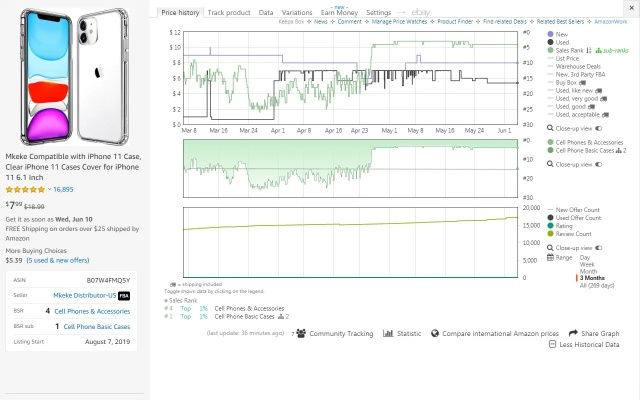
Task: Select the Week range option
Action: 588,264
